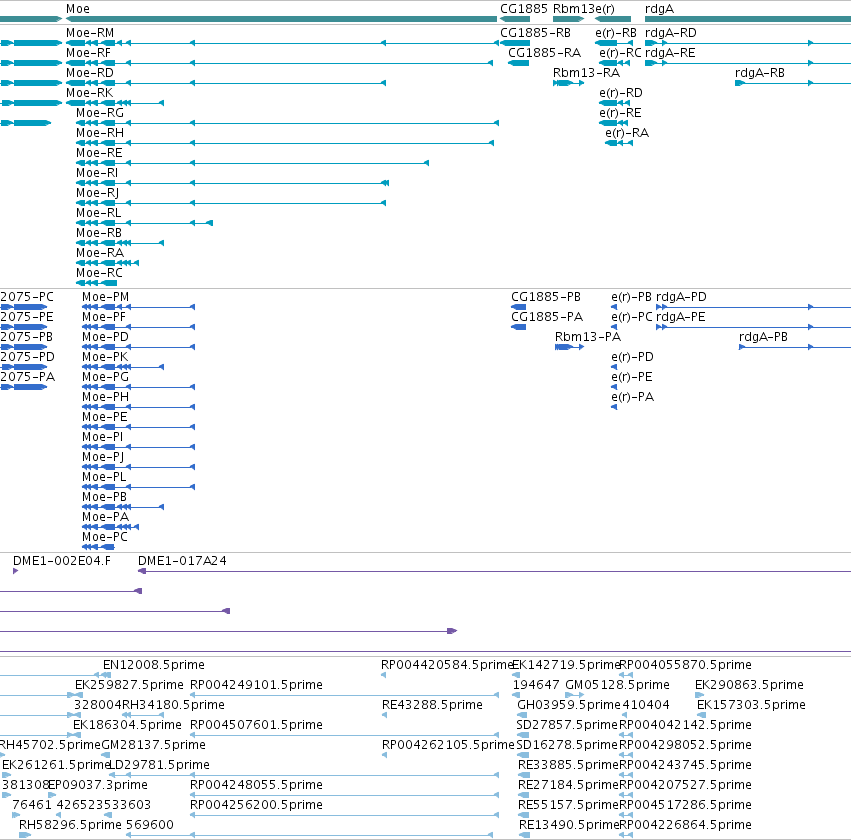Click the LD29781.5prime EST
Viewport: 851px width, 840px height.
tap(160, 765)
